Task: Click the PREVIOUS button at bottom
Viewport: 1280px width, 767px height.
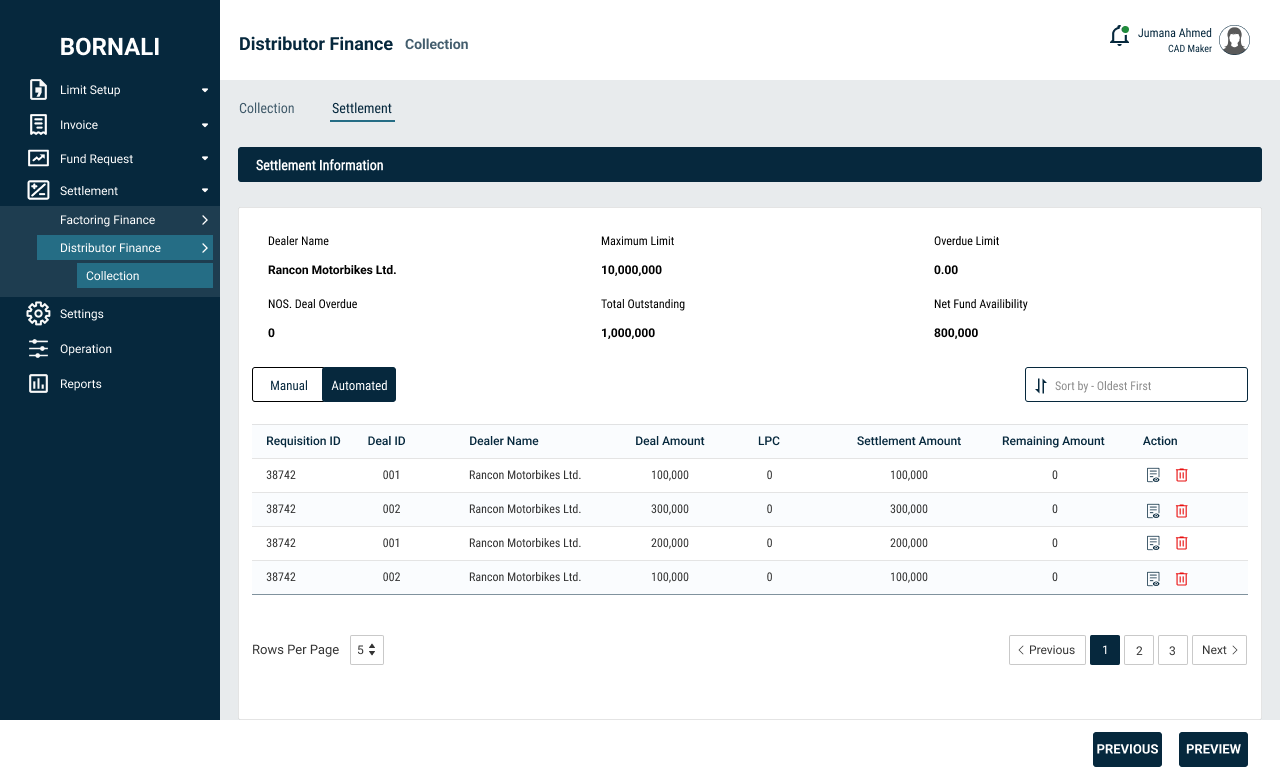Action: pyautogui.click(x=1127, y=749)
